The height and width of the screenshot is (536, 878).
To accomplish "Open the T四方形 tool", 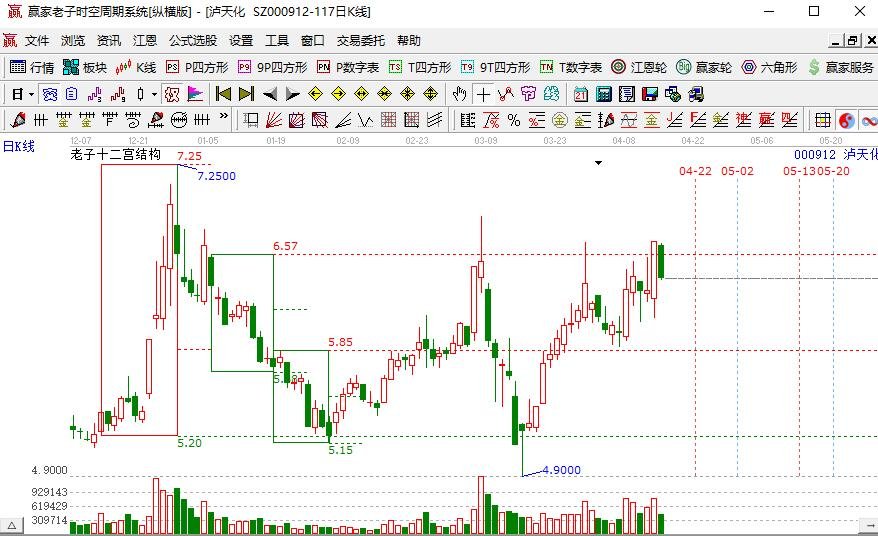I will pos(420,67).
